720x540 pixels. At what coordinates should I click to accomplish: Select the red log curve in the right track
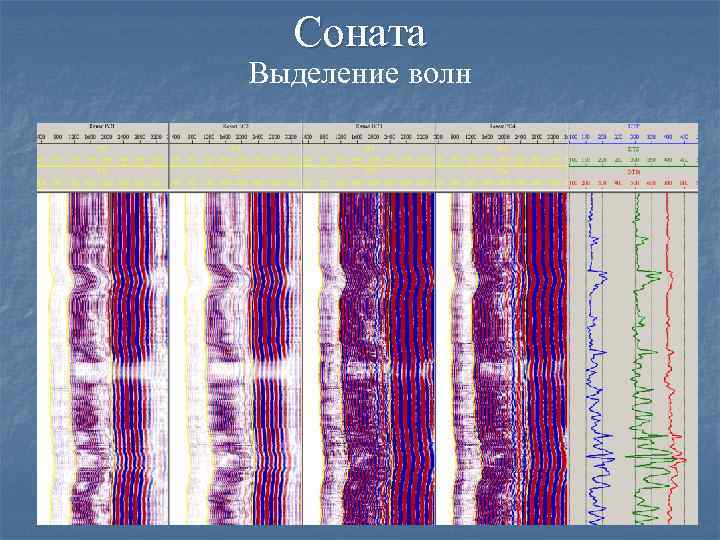pyautogui.click(x=676, y=359)
